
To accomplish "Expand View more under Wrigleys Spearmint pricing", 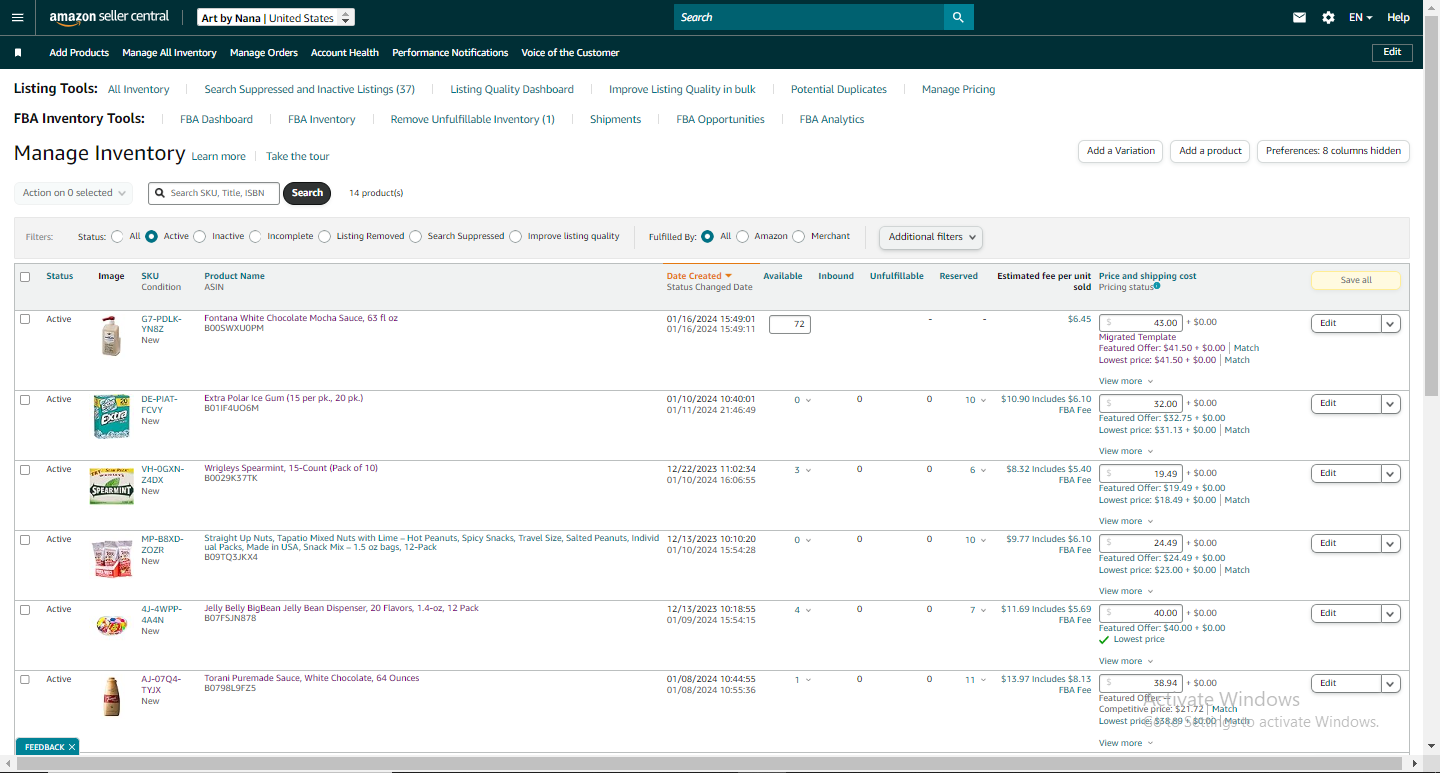I will pos(1126,521).
